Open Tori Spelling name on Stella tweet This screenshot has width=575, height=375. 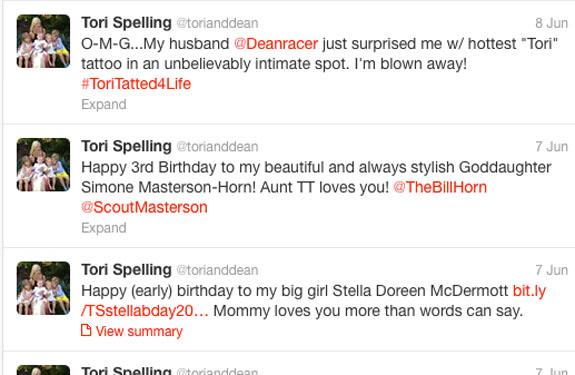(x=127, y=270)
